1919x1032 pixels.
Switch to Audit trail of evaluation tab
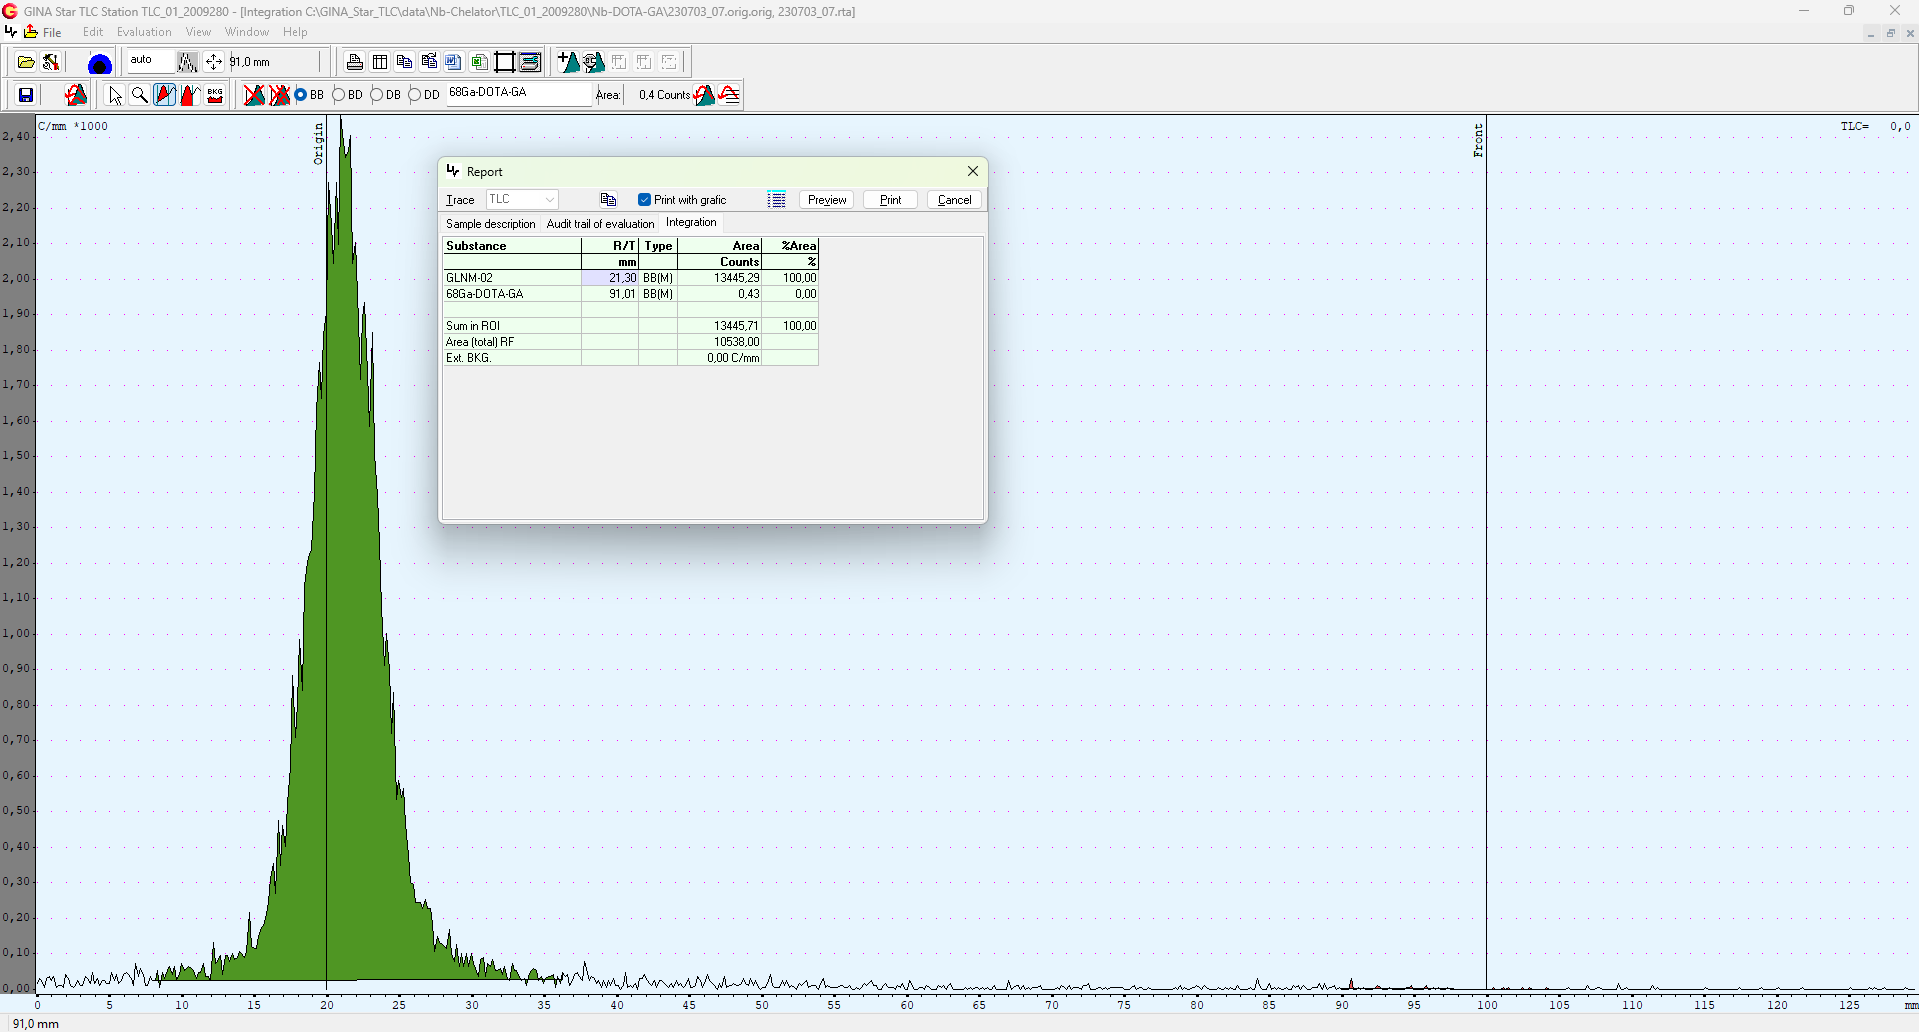point(600,224)
